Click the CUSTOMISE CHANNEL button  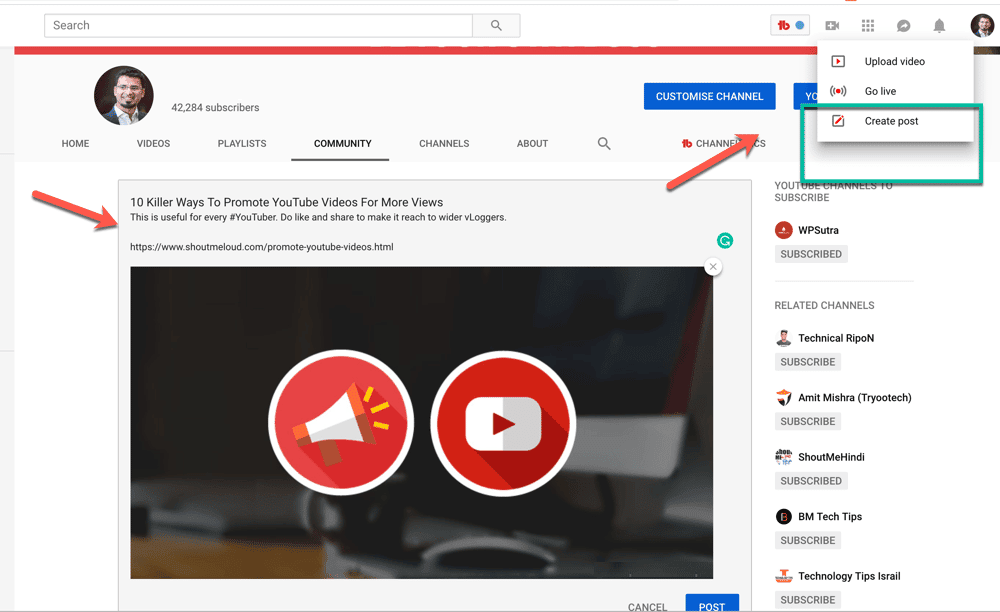tap(709, 96)
